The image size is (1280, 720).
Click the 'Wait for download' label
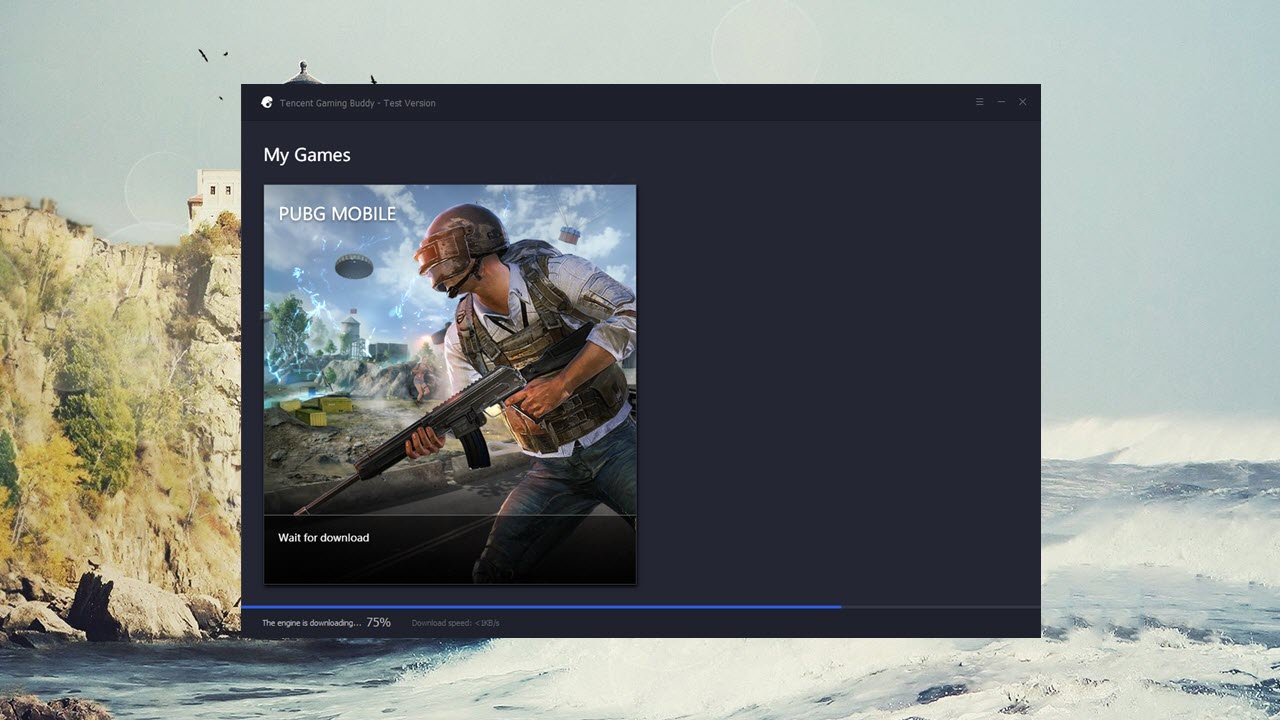[x=323, y=538]
